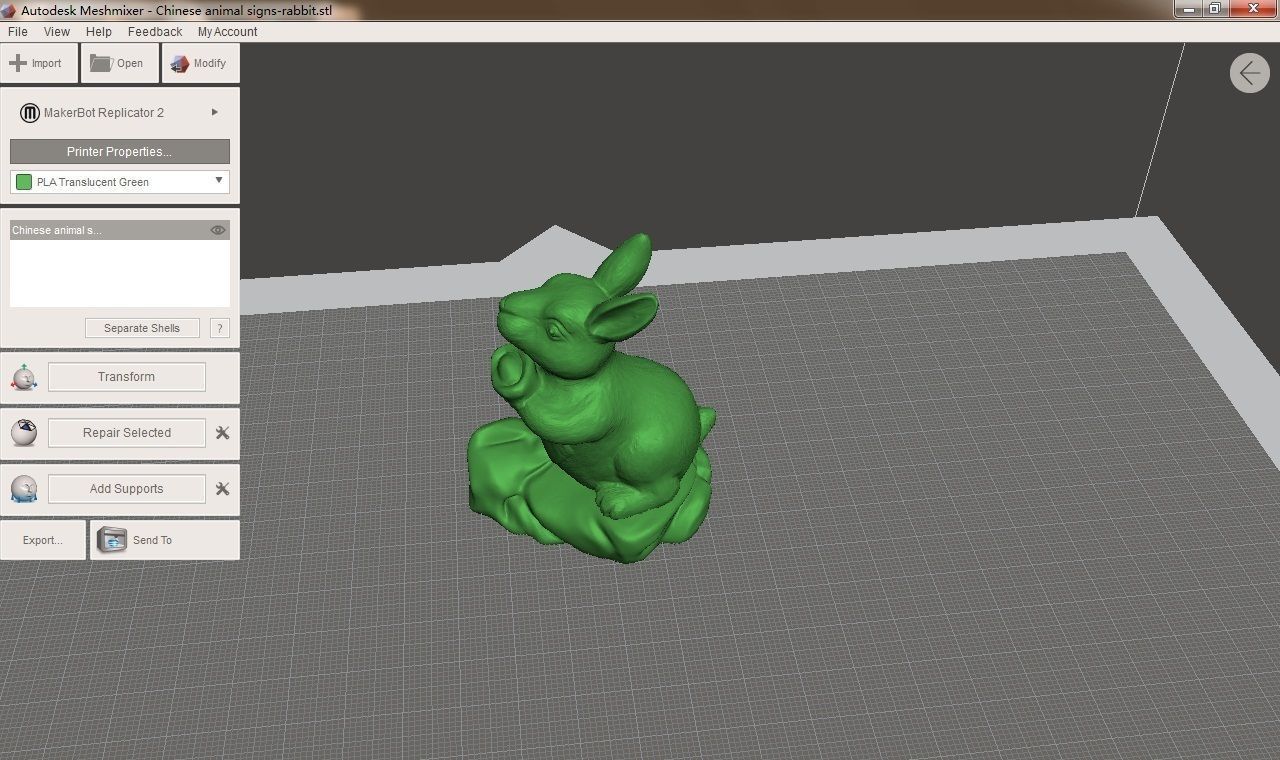
Task: Click the MakerBot Replicator 2 printer name
Action: tap(104, 113)
